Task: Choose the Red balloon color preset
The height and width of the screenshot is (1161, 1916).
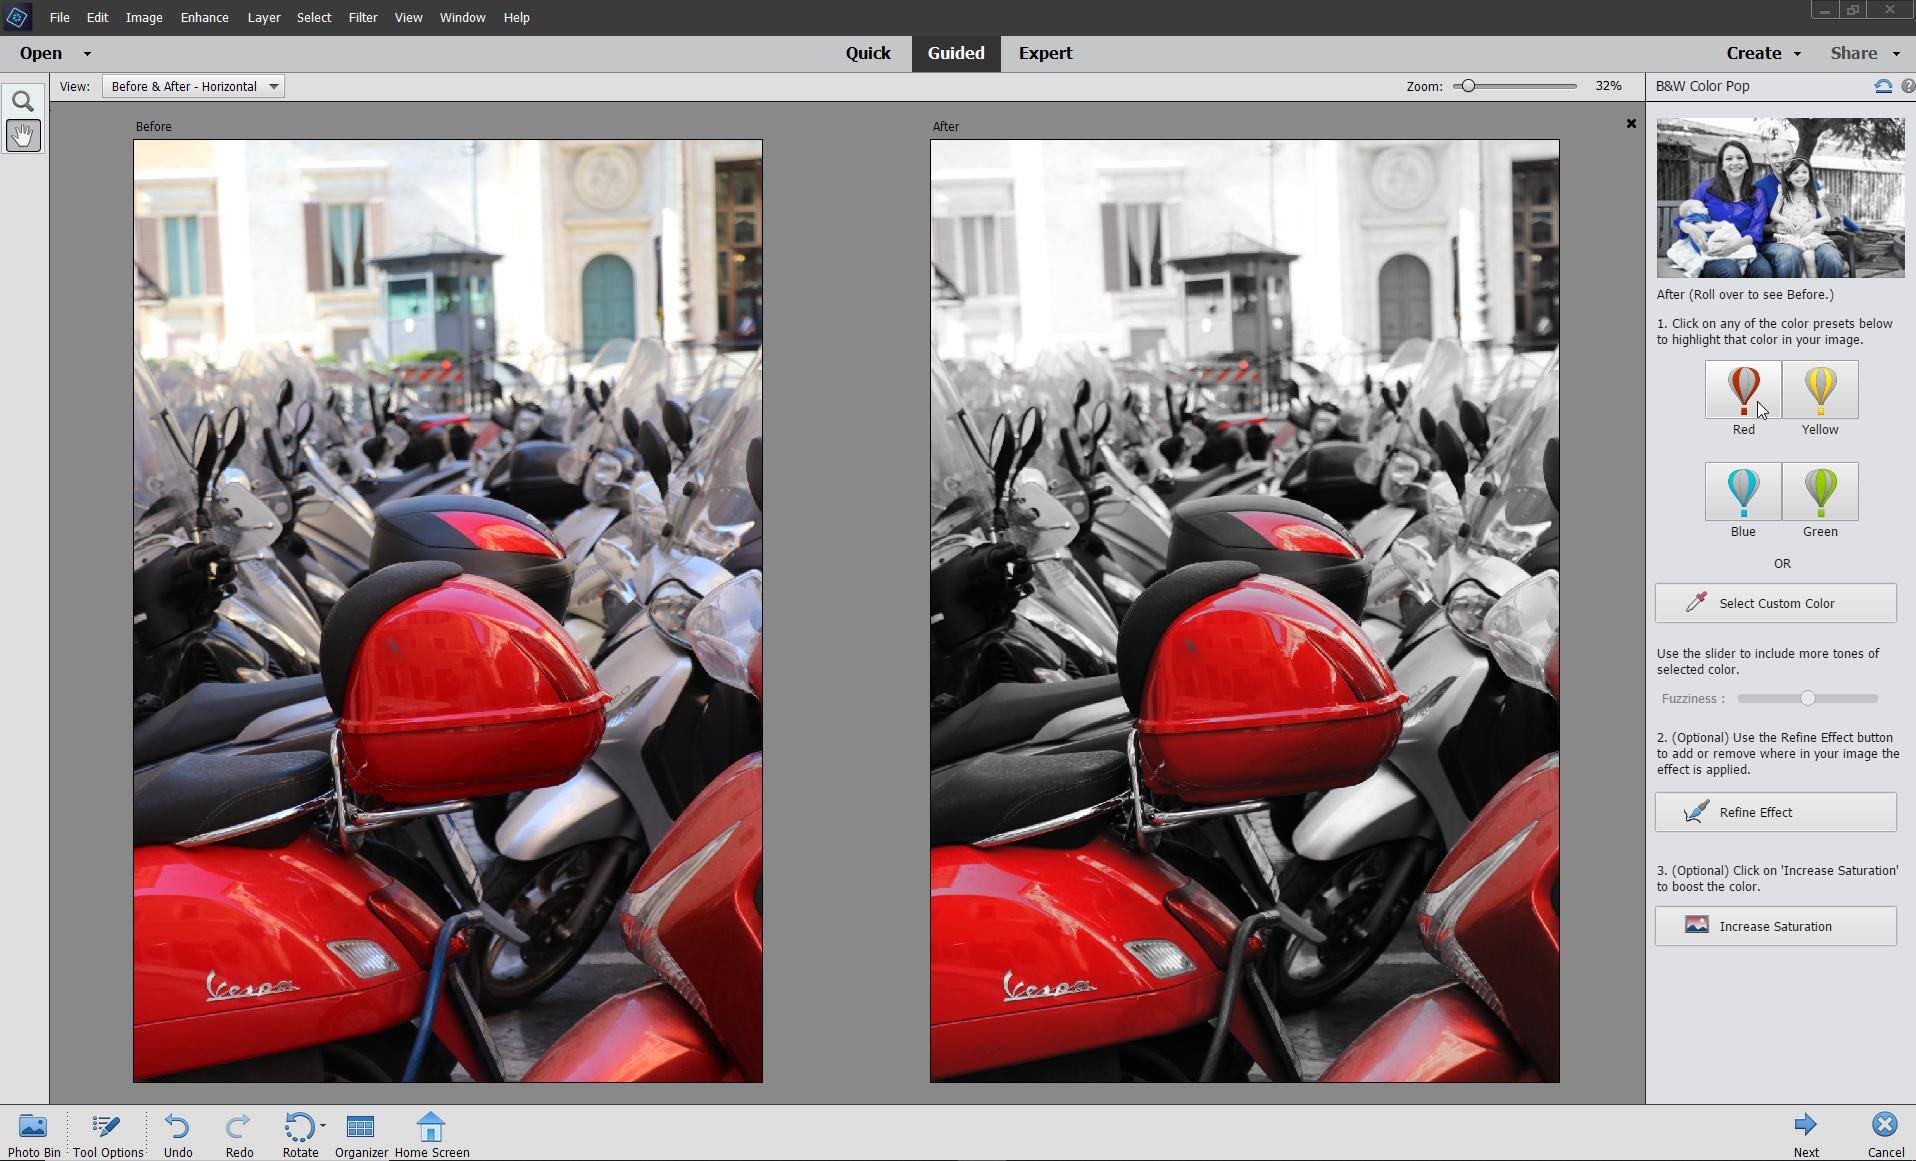Action: click(1743, 390)
